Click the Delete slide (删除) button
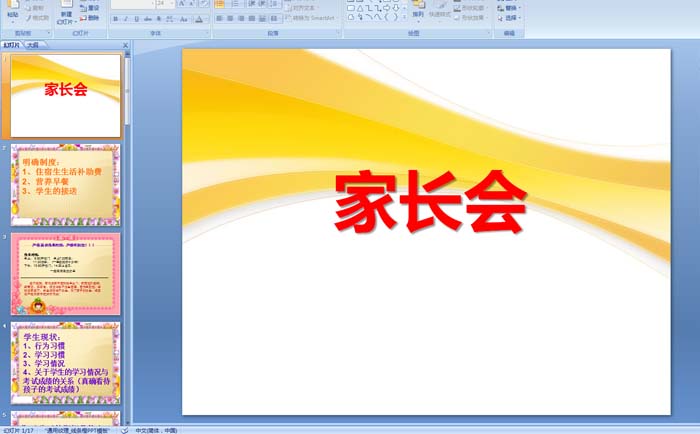Image resolution: width=700 pixels, height=434 pixels. point(90,18)
